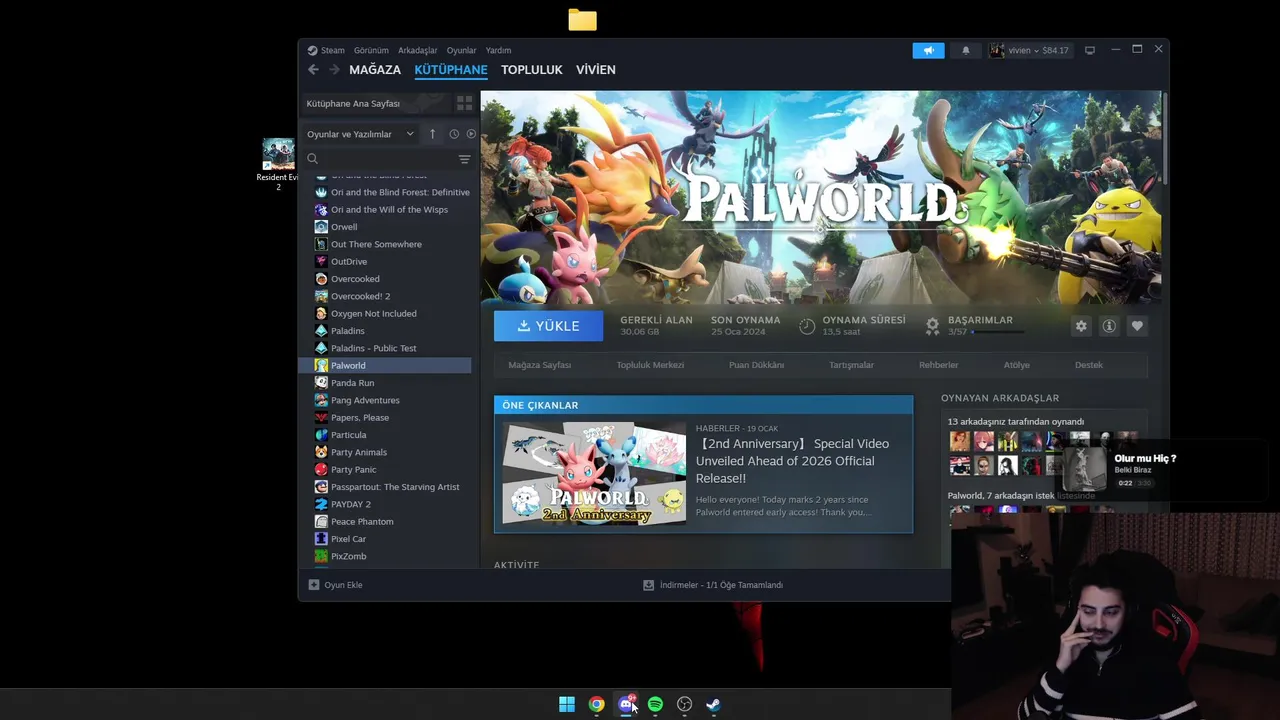This screenshot has height=720, width=1280.
Task: Open Topluluk Merkezi link
Action: coord(650,365)
